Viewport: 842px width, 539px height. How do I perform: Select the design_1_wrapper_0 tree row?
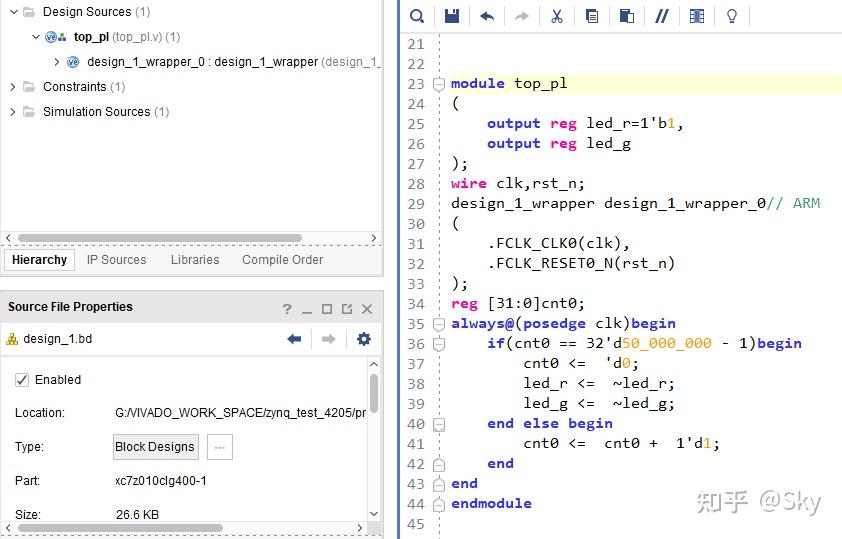(x=192, y=62)
